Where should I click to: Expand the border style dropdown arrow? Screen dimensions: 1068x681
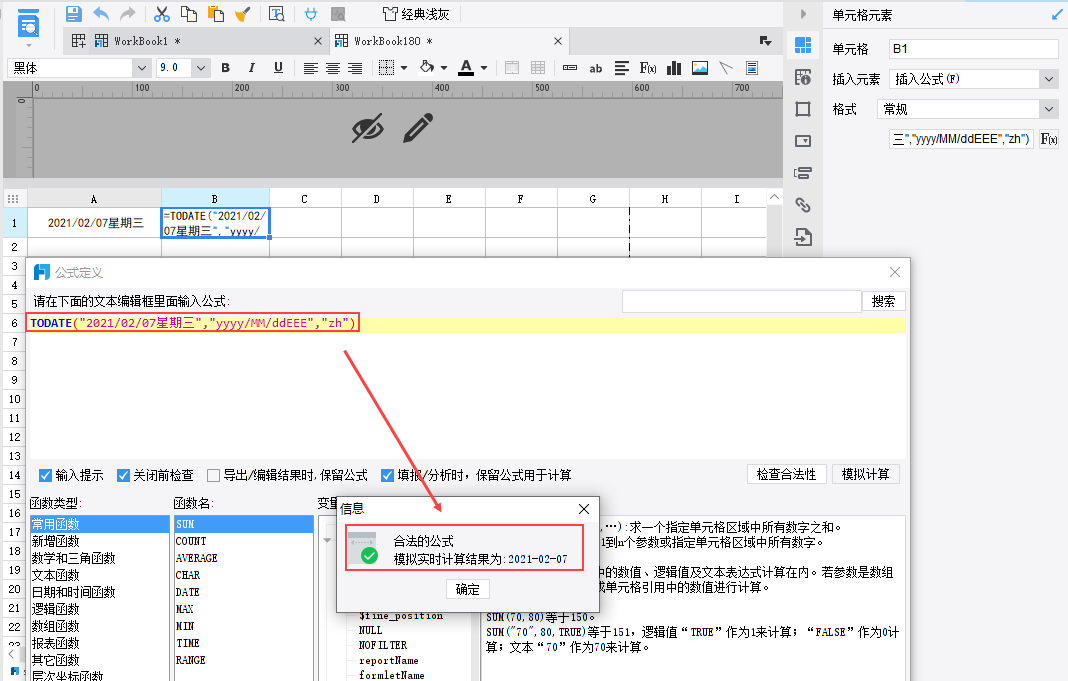(404, 68)
